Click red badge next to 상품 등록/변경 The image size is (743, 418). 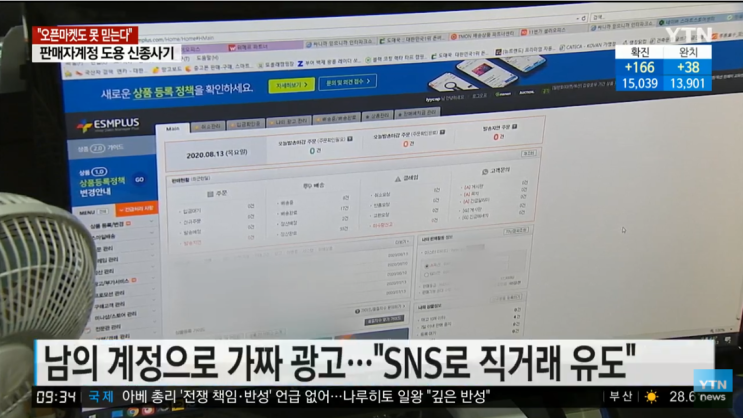tap(128, 224)
